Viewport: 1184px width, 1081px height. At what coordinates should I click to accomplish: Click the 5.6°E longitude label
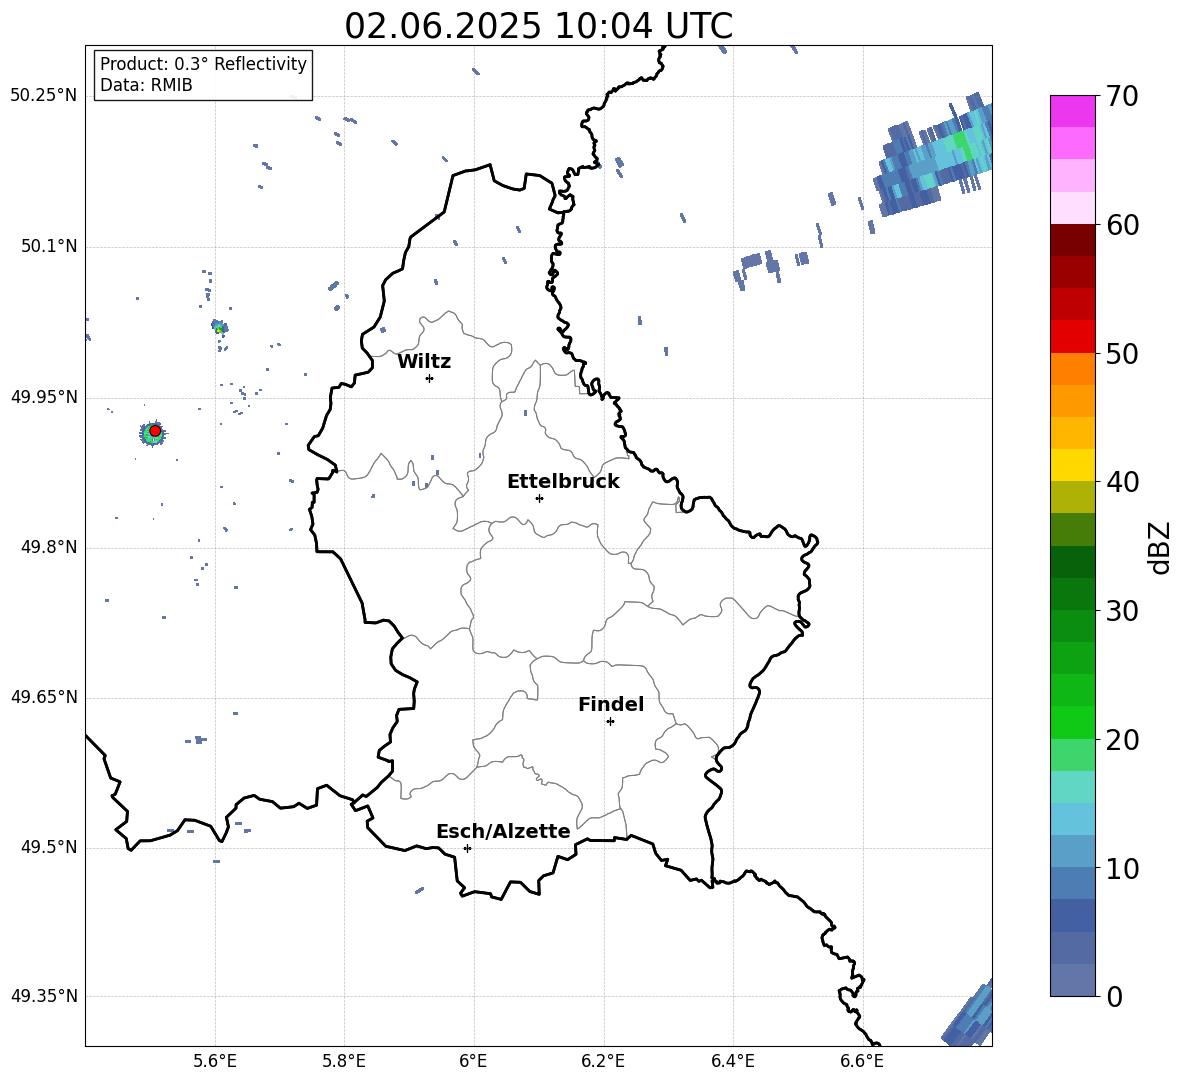(x=214, y=1062)
